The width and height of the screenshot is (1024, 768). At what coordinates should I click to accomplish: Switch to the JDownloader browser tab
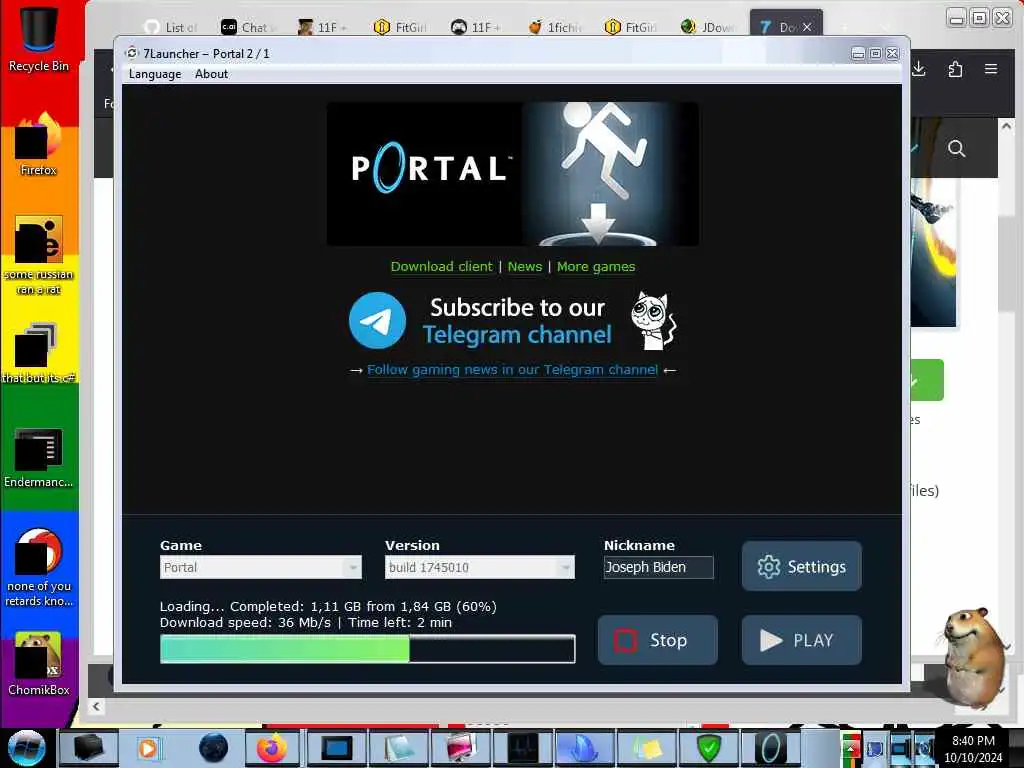click(708, 27)
